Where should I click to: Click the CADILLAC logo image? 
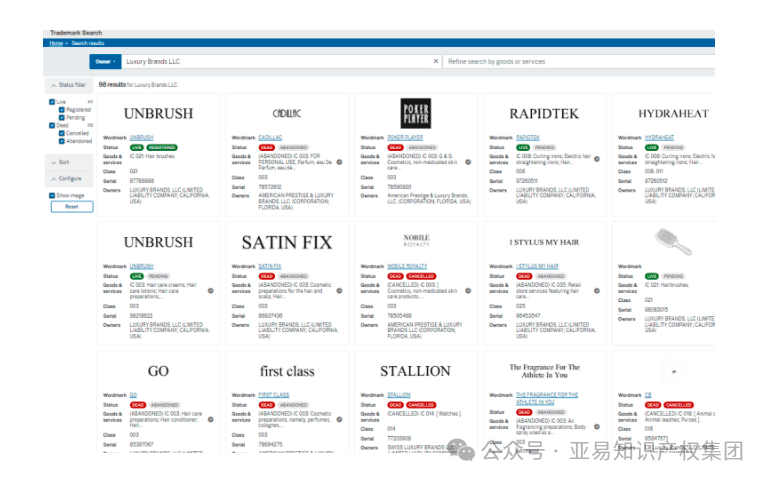point(287,114)
